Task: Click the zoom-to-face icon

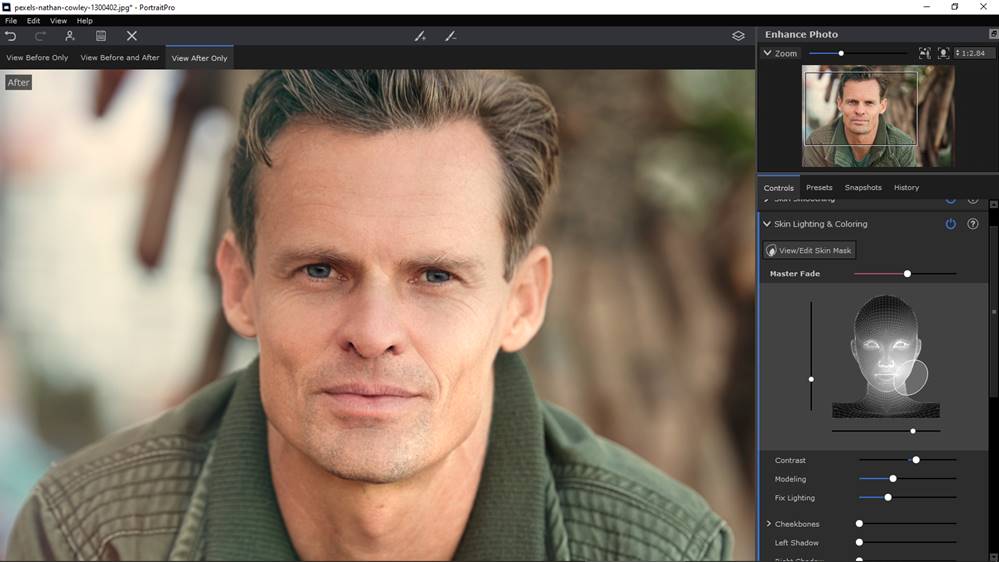Action: [x=944, y=54]
